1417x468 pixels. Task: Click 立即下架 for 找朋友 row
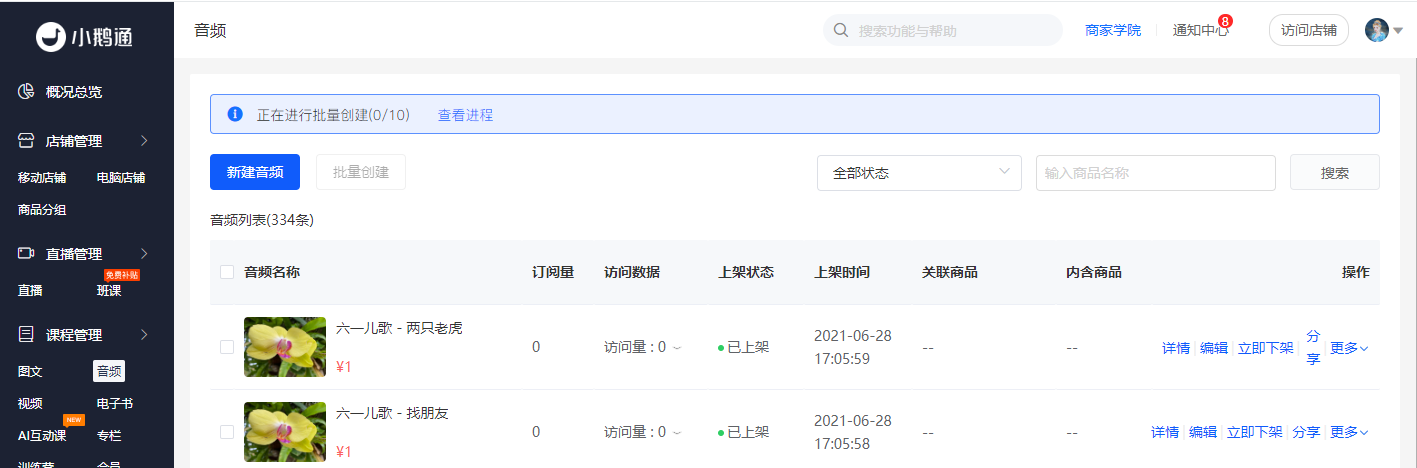[1255, 432]
